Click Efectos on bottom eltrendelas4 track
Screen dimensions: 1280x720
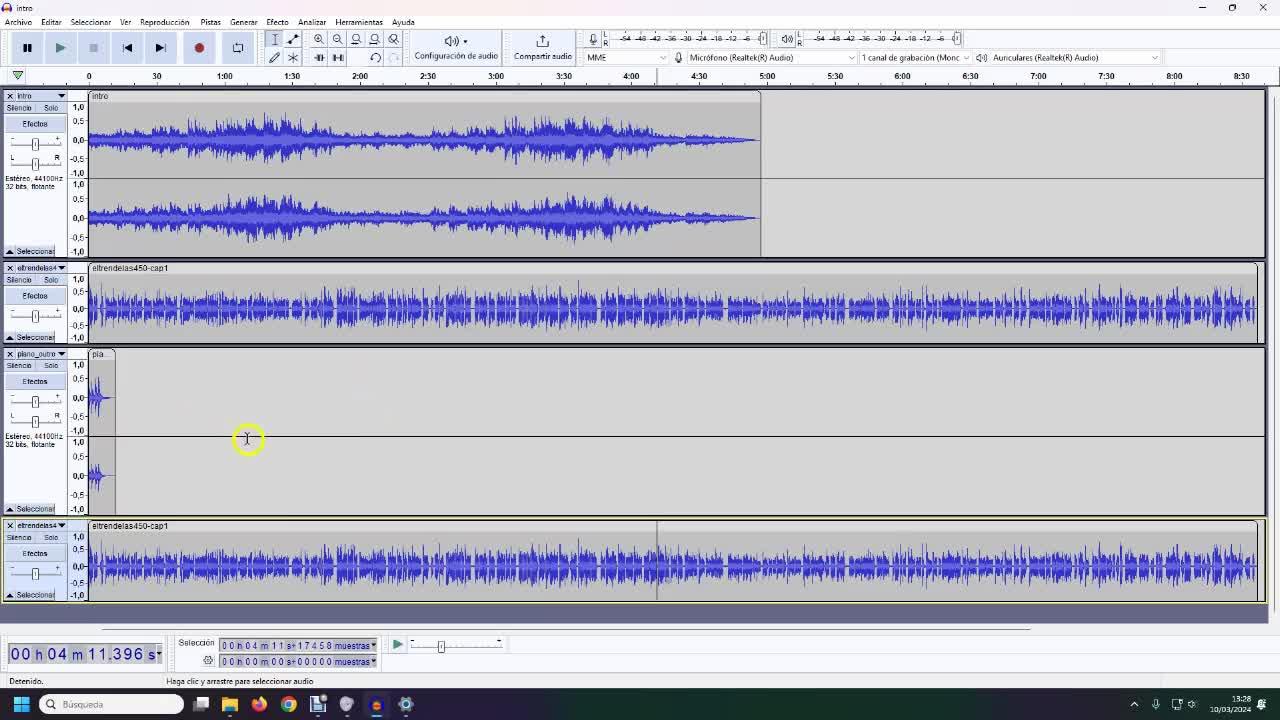pyautogui.click(x=35, y=554)
